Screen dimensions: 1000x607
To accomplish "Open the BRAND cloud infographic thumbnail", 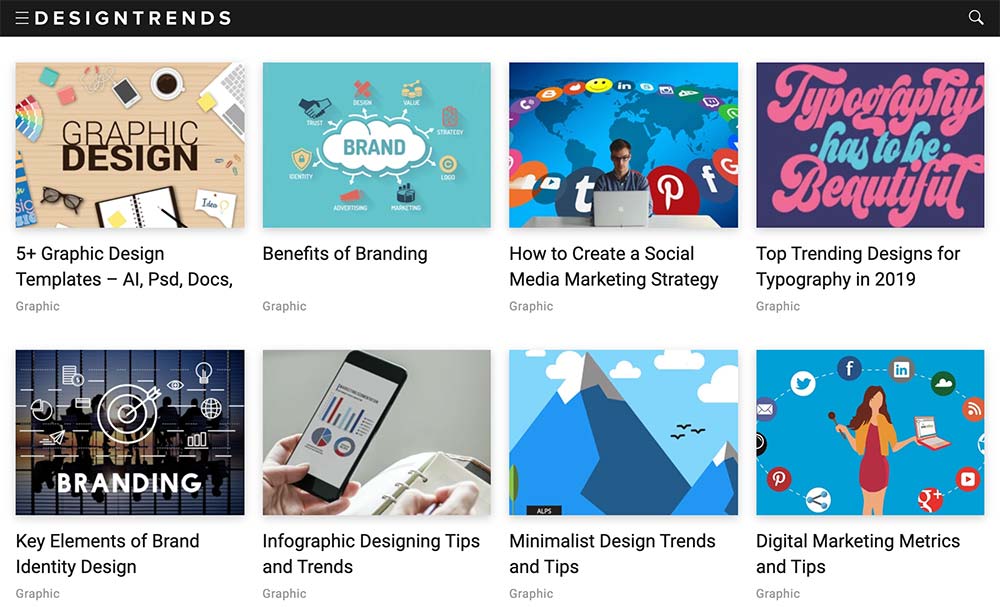I will tap(377, 145).
